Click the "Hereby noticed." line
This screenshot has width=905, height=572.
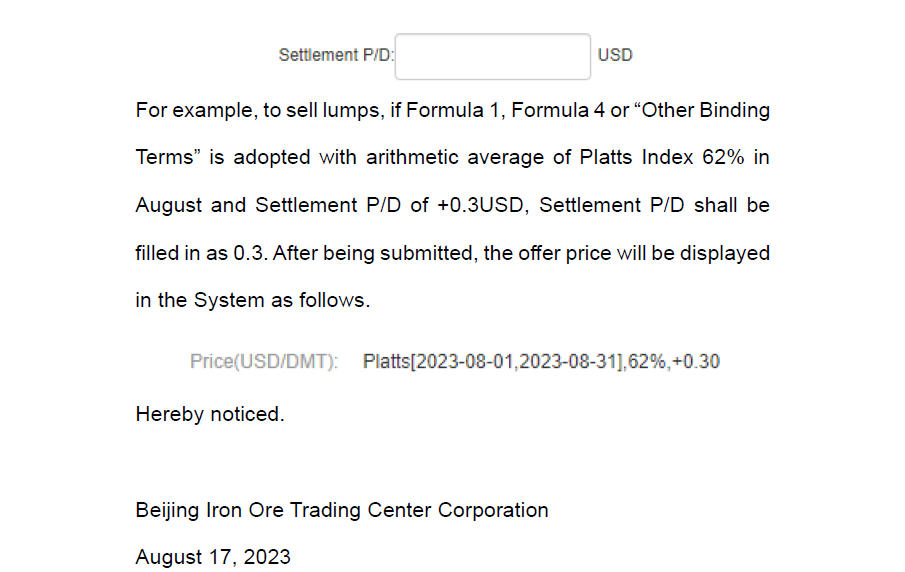point(210,414)
